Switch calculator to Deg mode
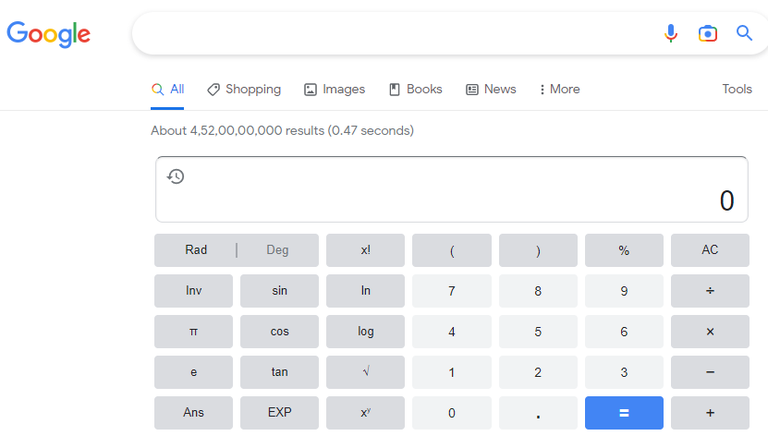 point(277,250)
